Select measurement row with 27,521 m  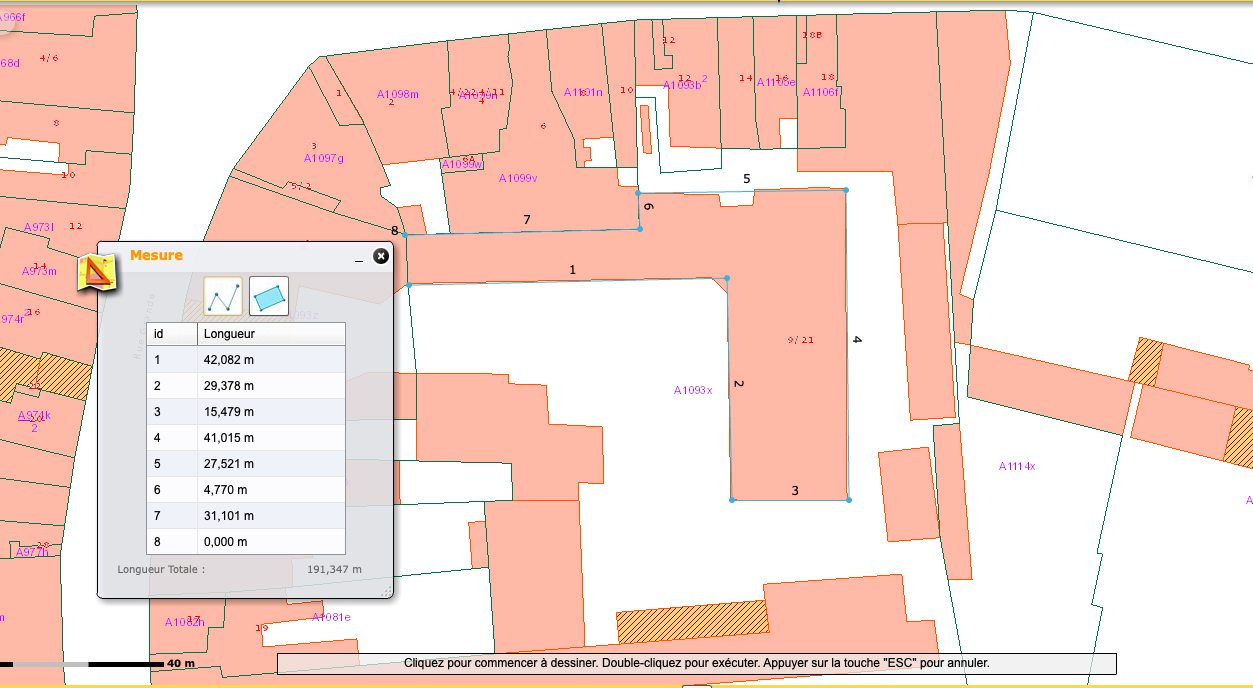pos(245,464)
